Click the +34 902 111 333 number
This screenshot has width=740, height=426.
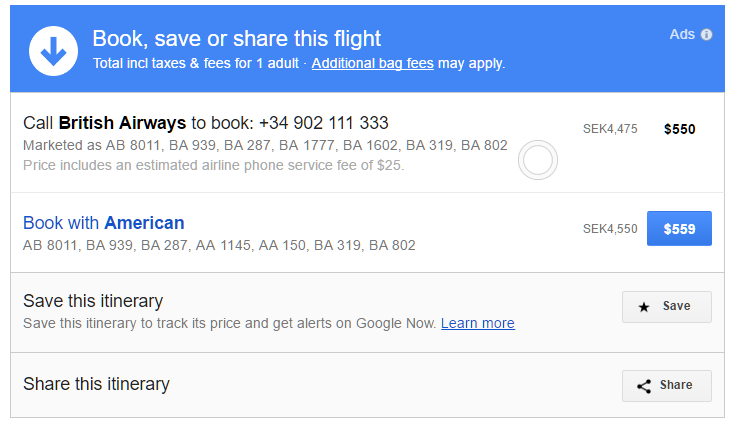[323, 123]
